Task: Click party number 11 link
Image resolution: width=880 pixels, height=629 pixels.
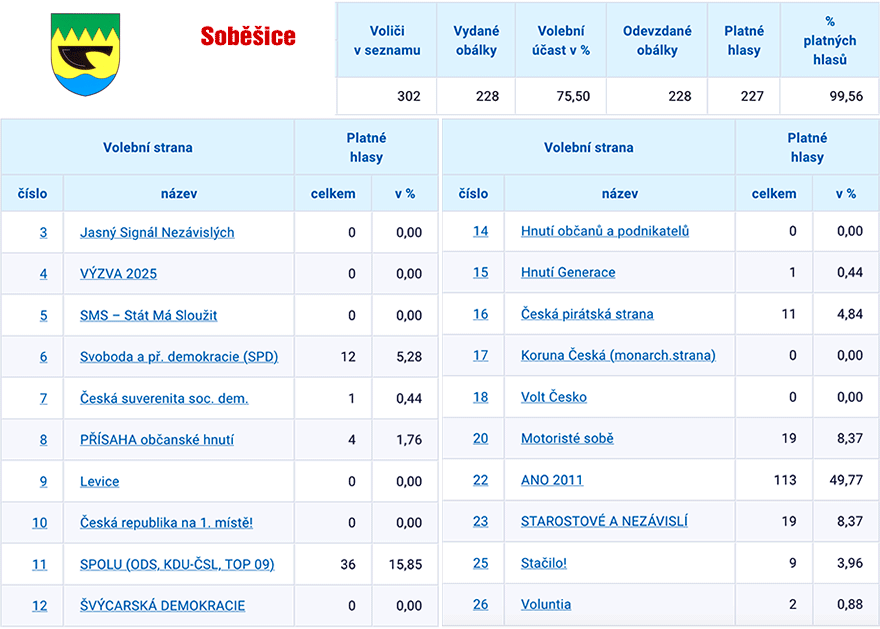Action: (40, 565)
